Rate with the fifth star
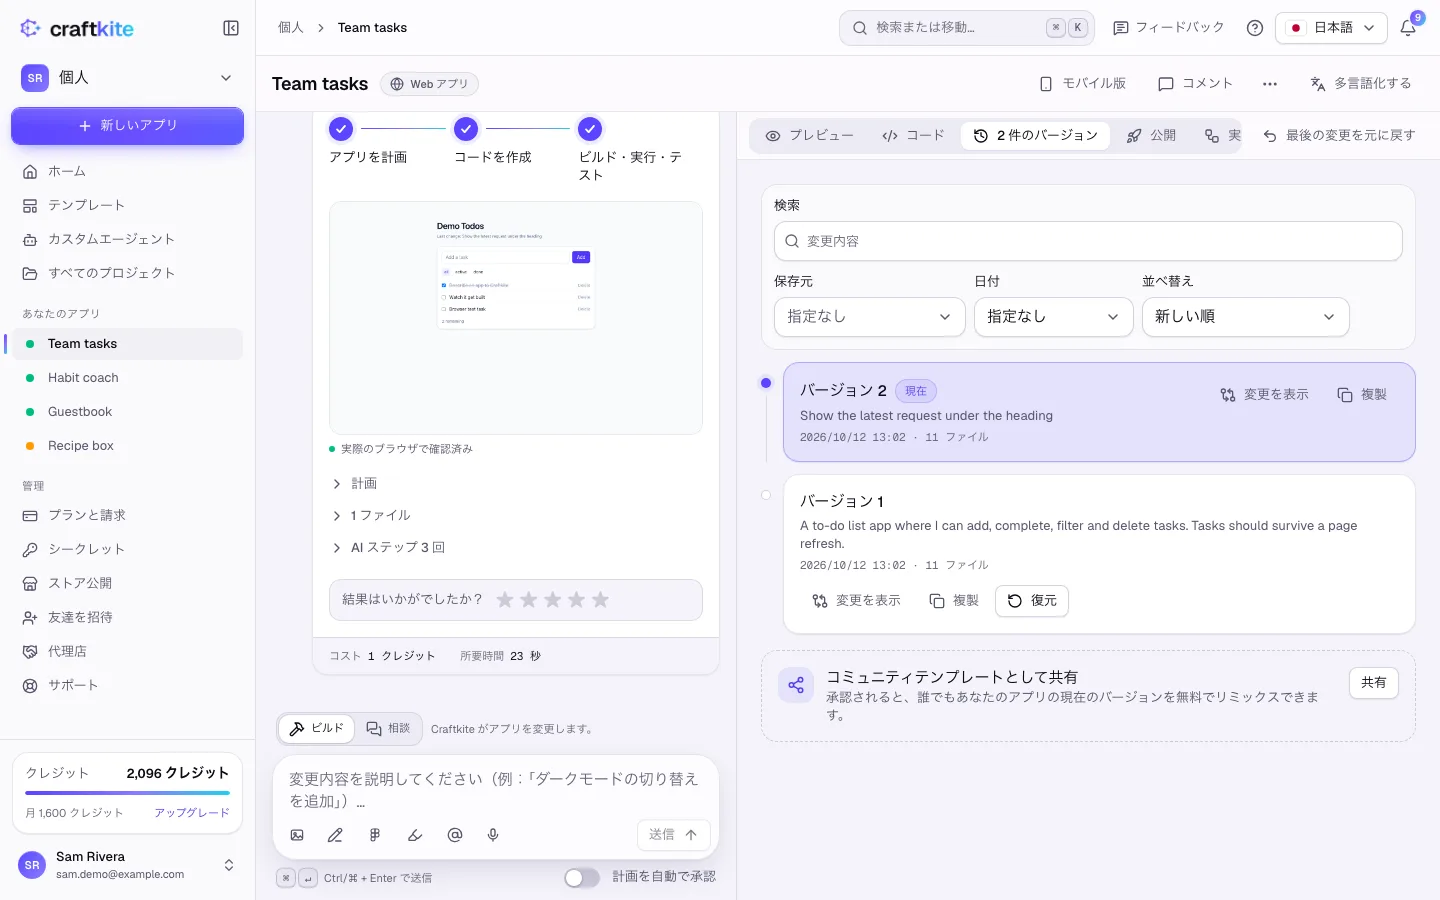1440x900 pixels. pos(600,600)
